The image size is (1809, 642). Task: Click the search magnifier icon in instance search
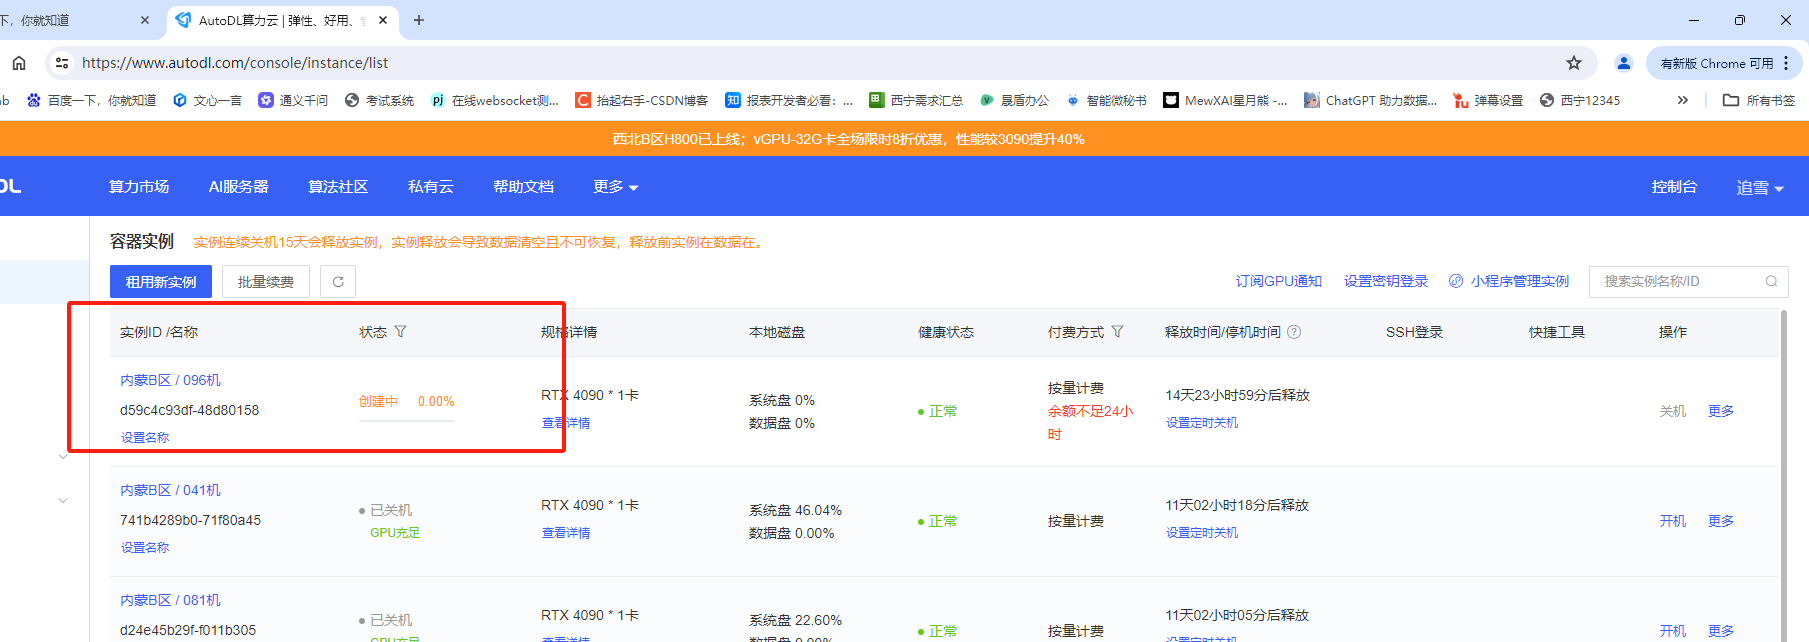click(x=1771, y=281)
